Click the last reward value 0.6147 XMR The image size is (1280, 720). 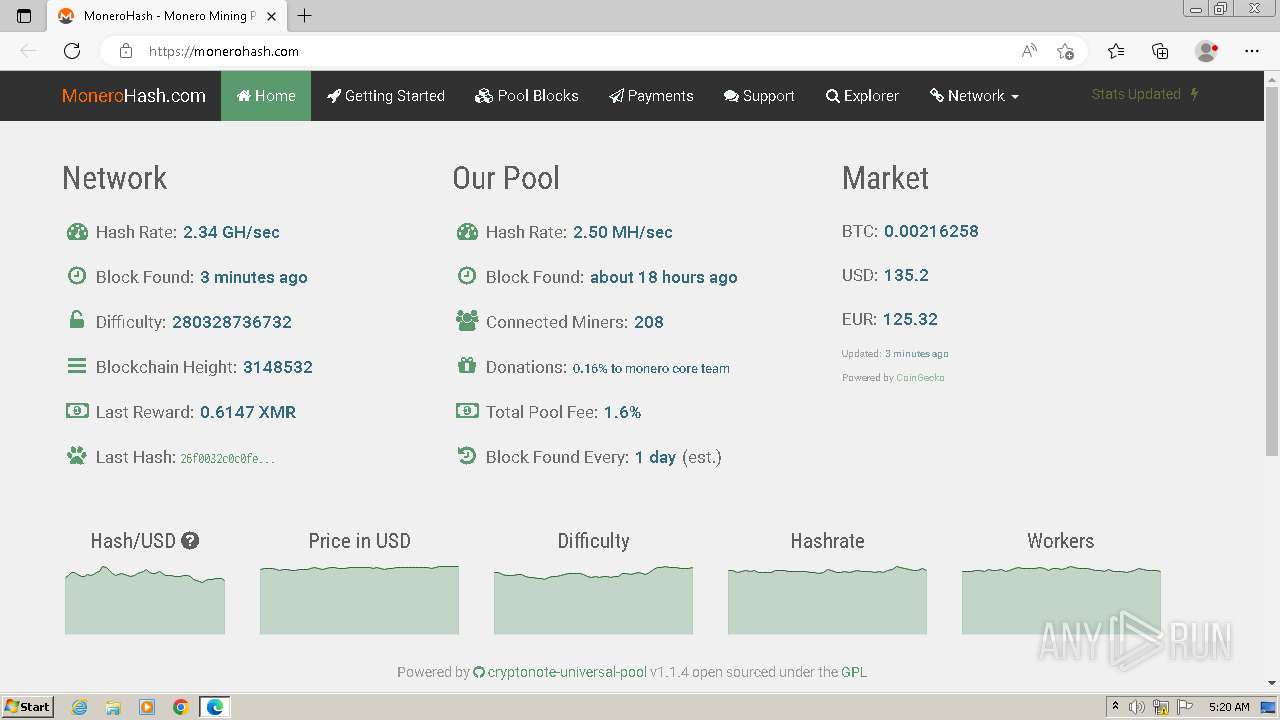pyautogui.click(x=248, y=412)
